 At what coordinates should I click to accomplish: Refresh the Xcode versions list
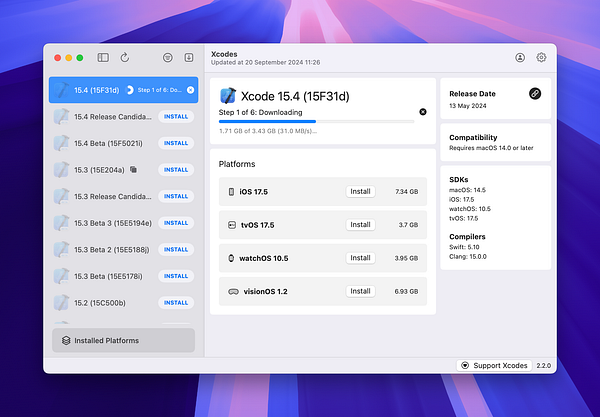[124, 57]
